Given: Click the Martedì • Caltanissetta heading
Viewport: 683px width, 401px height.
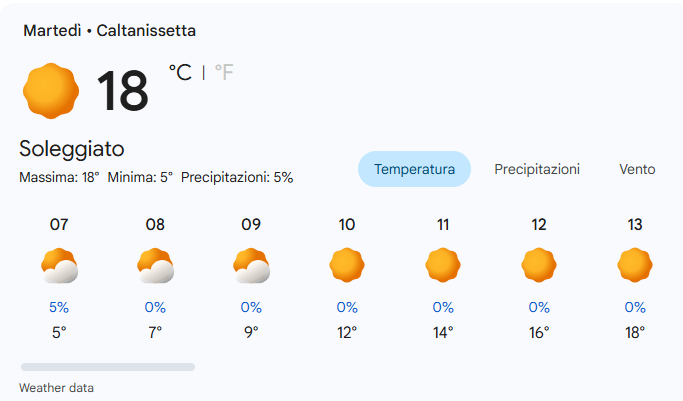Looking at the screenshot, I should [110, 31].
